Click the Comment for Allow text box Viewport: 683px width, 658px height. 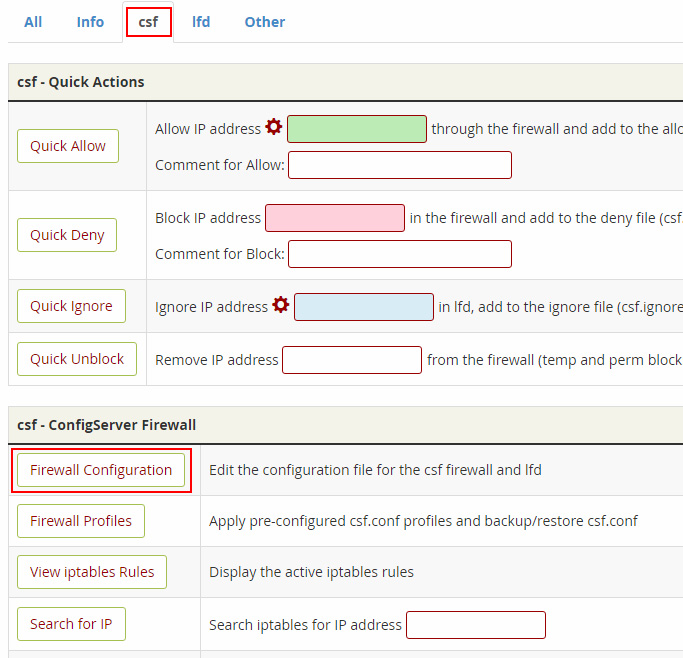click(x=400, y=165)
